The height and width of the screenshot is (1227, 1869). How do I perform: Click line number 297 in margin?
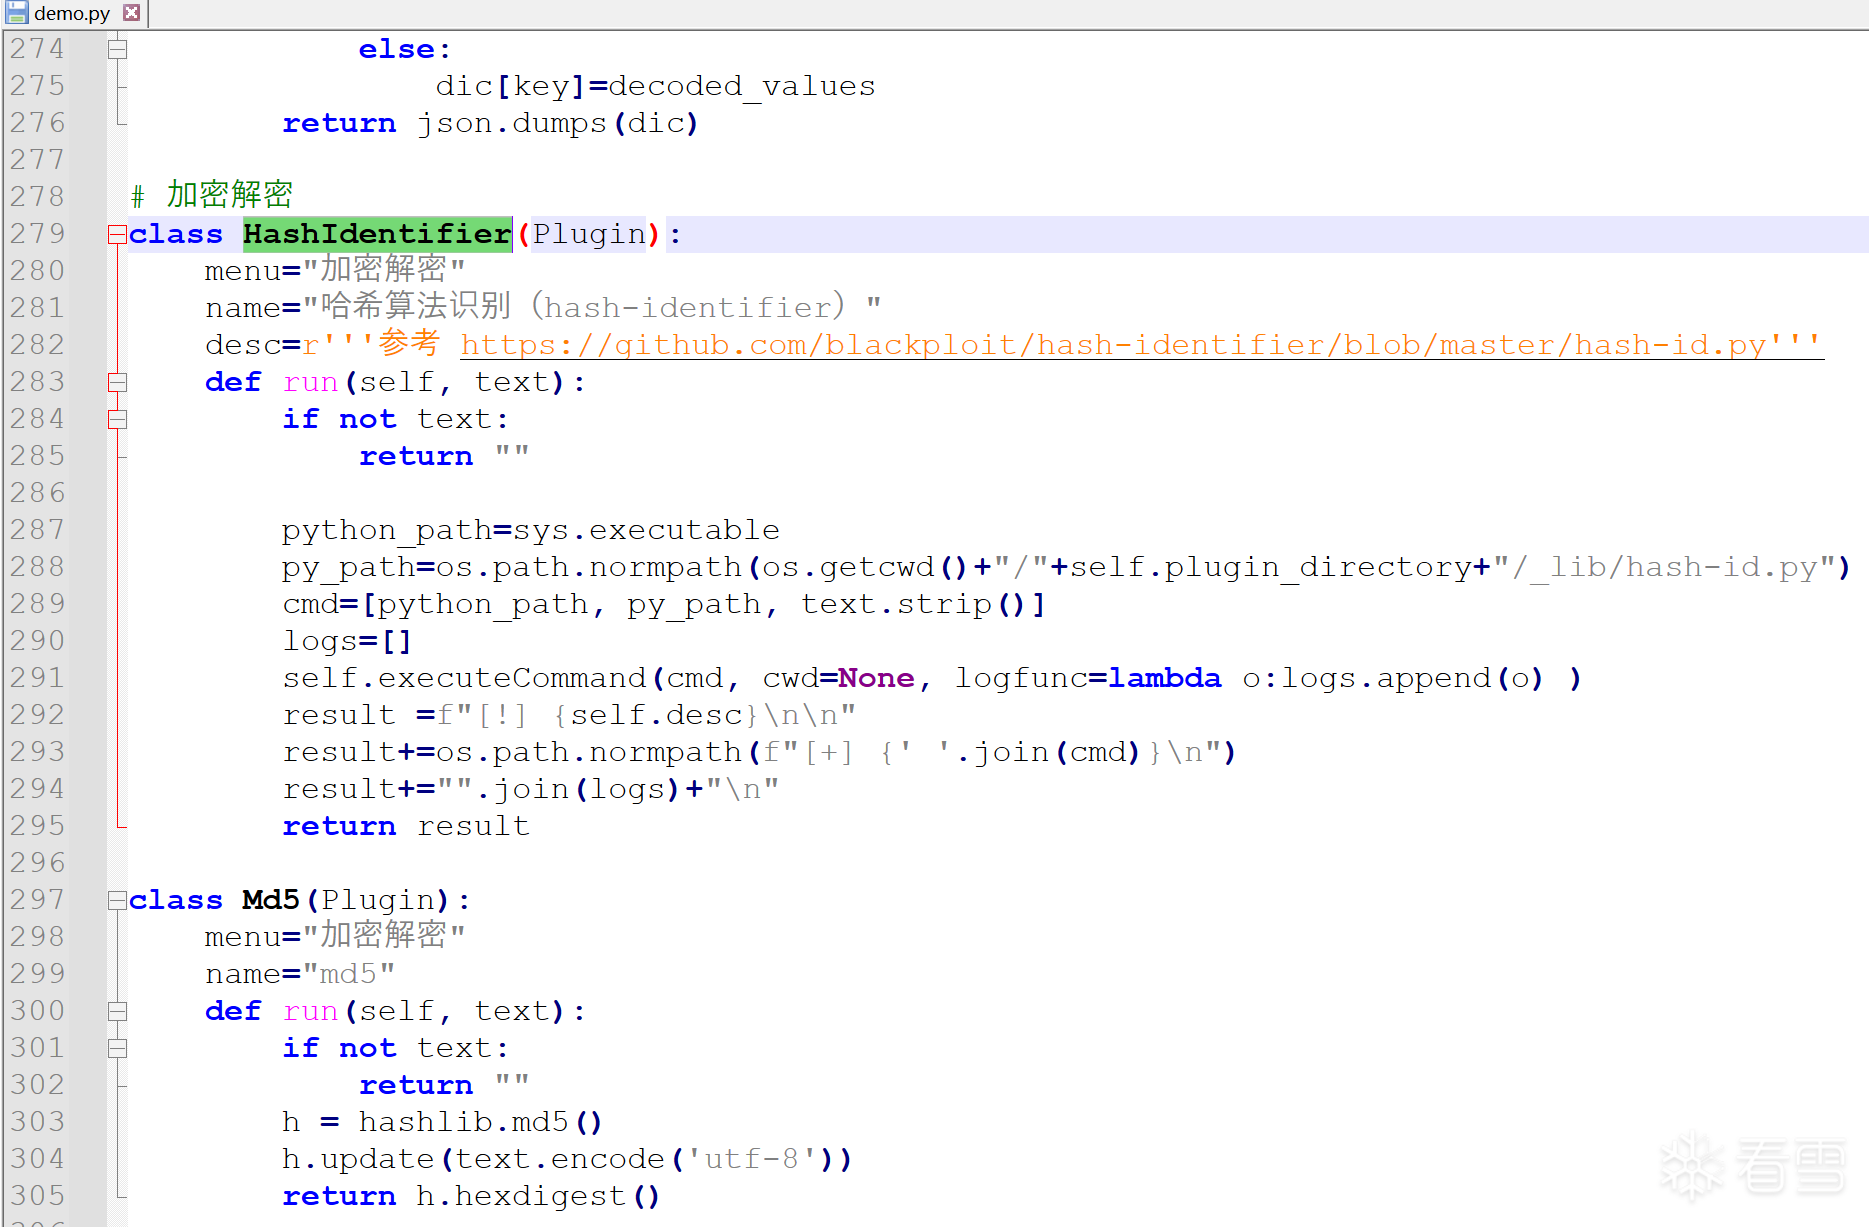(x=37, y=900)
